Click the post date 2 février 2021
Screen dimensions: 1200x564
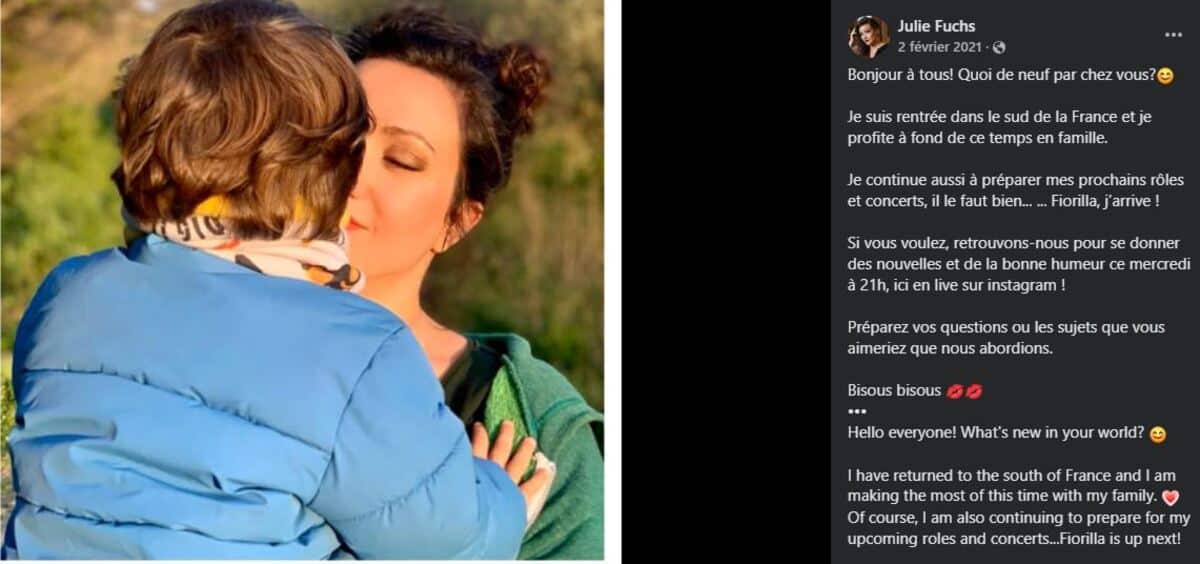point(940,47)
